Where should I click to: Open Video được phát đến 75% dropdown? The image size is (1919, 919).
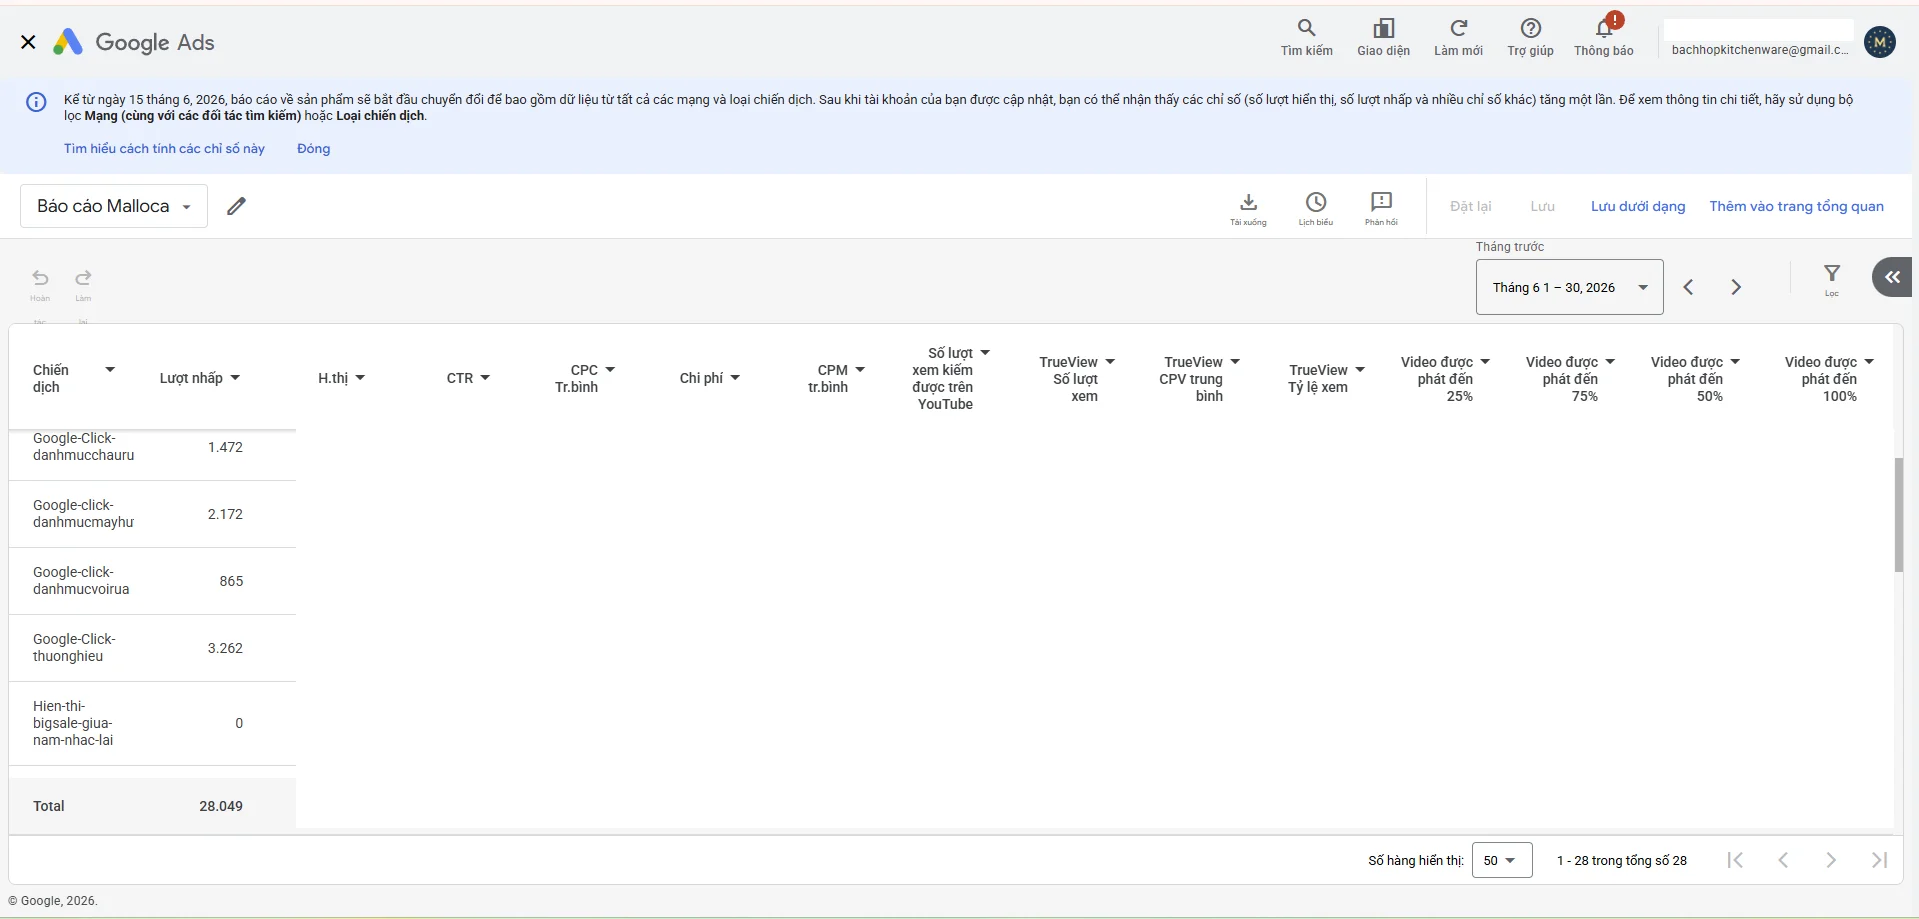click(x=1610, y=362)
